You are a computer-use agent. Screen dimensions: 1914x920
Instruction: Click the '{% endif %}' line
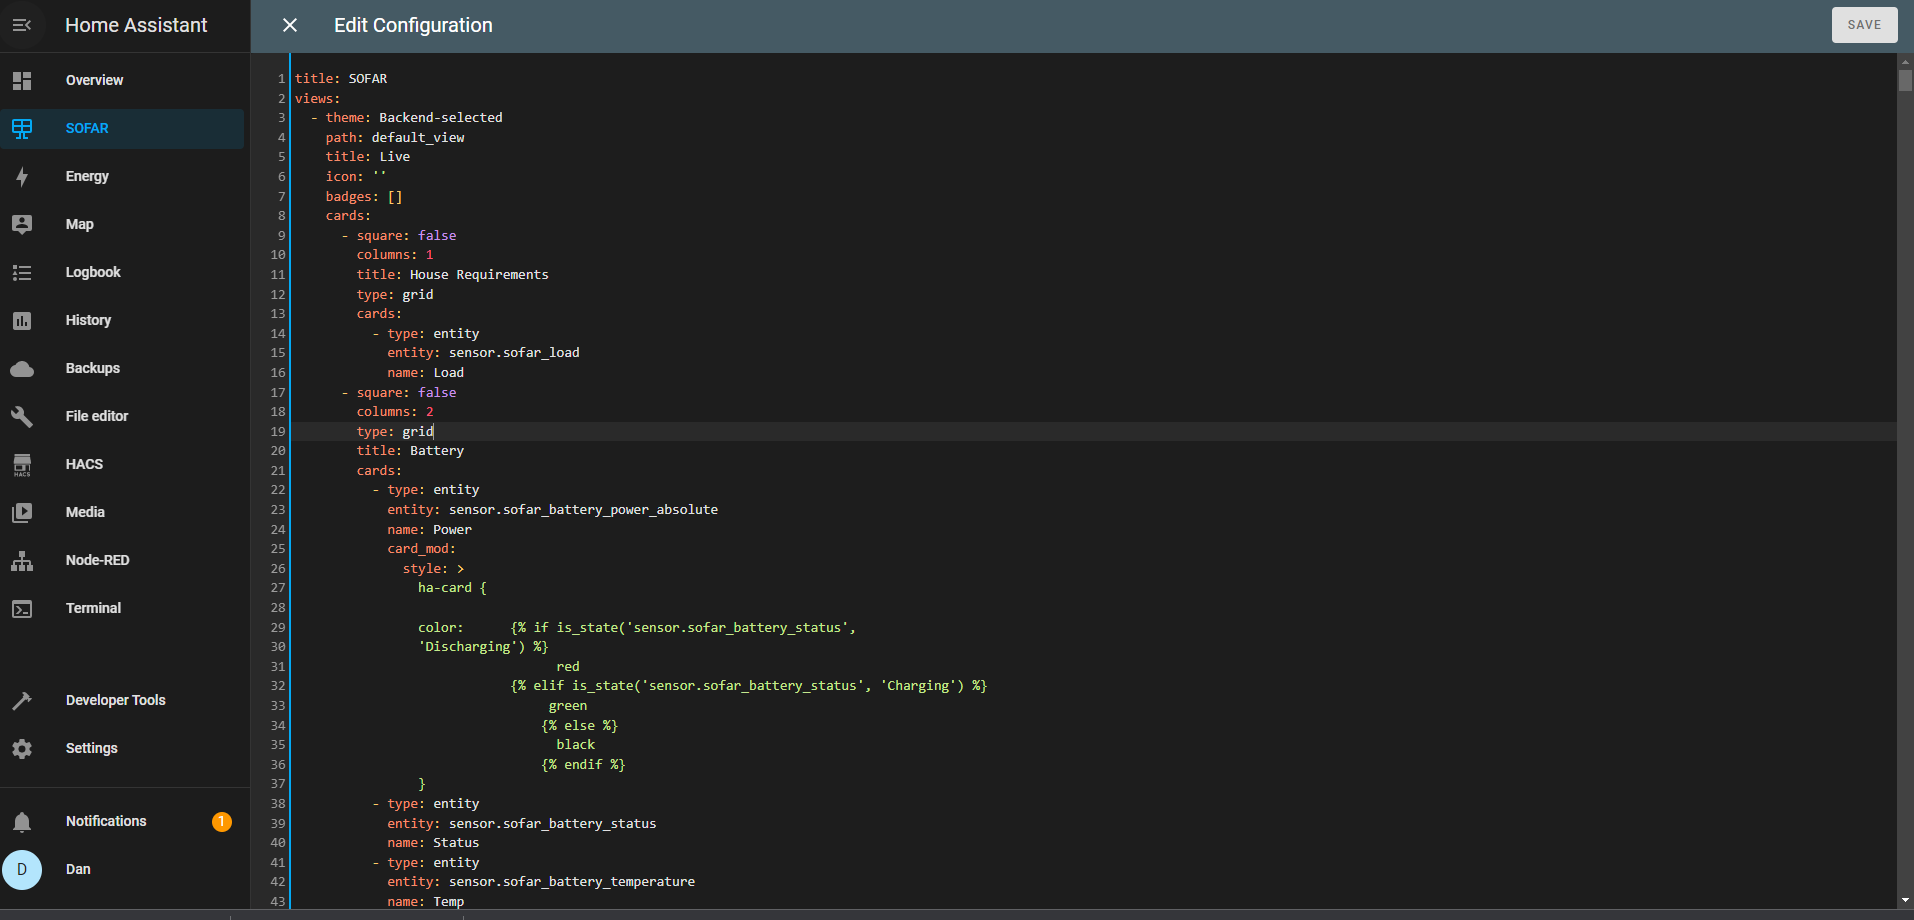click(x=583, y=765)
